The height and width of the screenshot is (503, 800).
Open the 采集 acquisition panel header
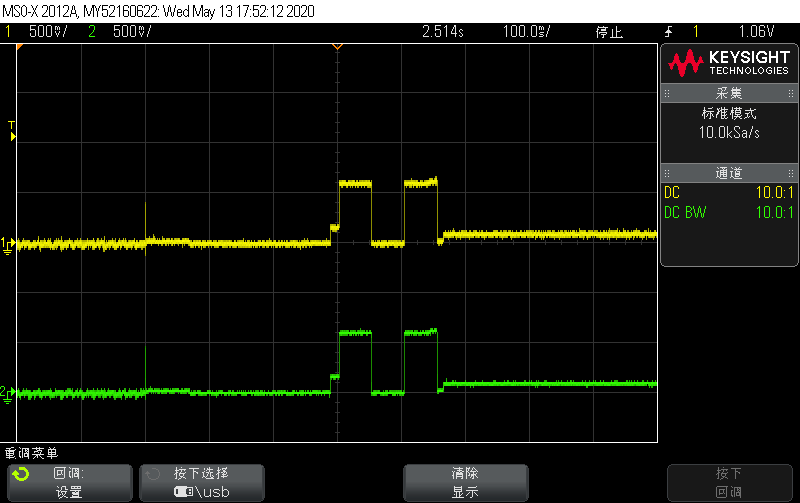(729, 93)
